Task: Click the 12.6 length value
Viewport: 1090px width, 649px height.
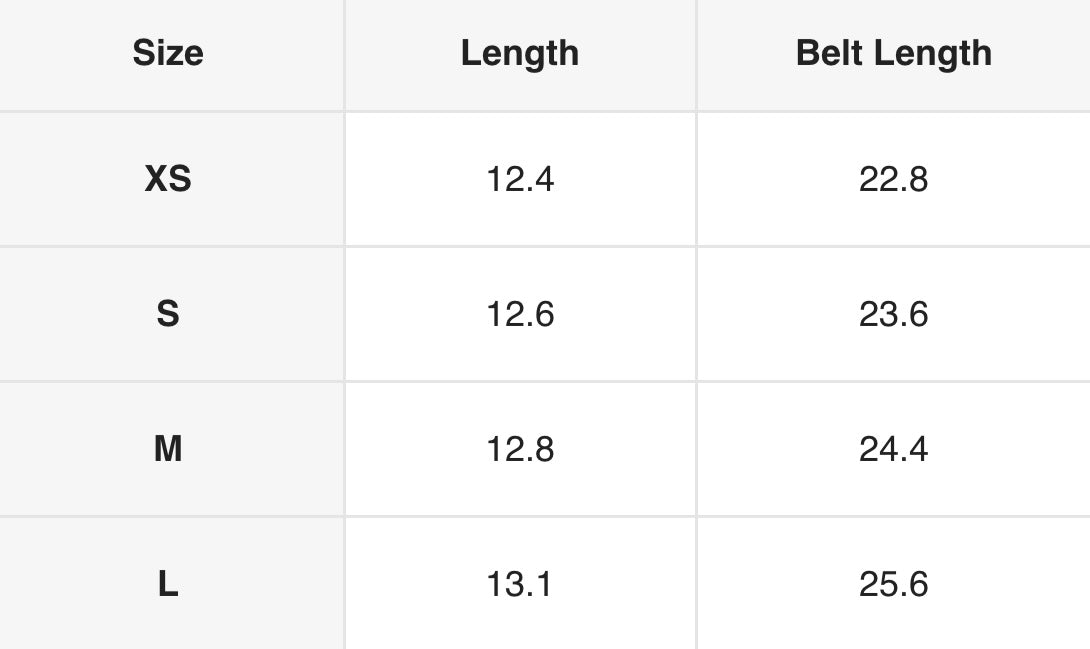Action: coord(520,313)
